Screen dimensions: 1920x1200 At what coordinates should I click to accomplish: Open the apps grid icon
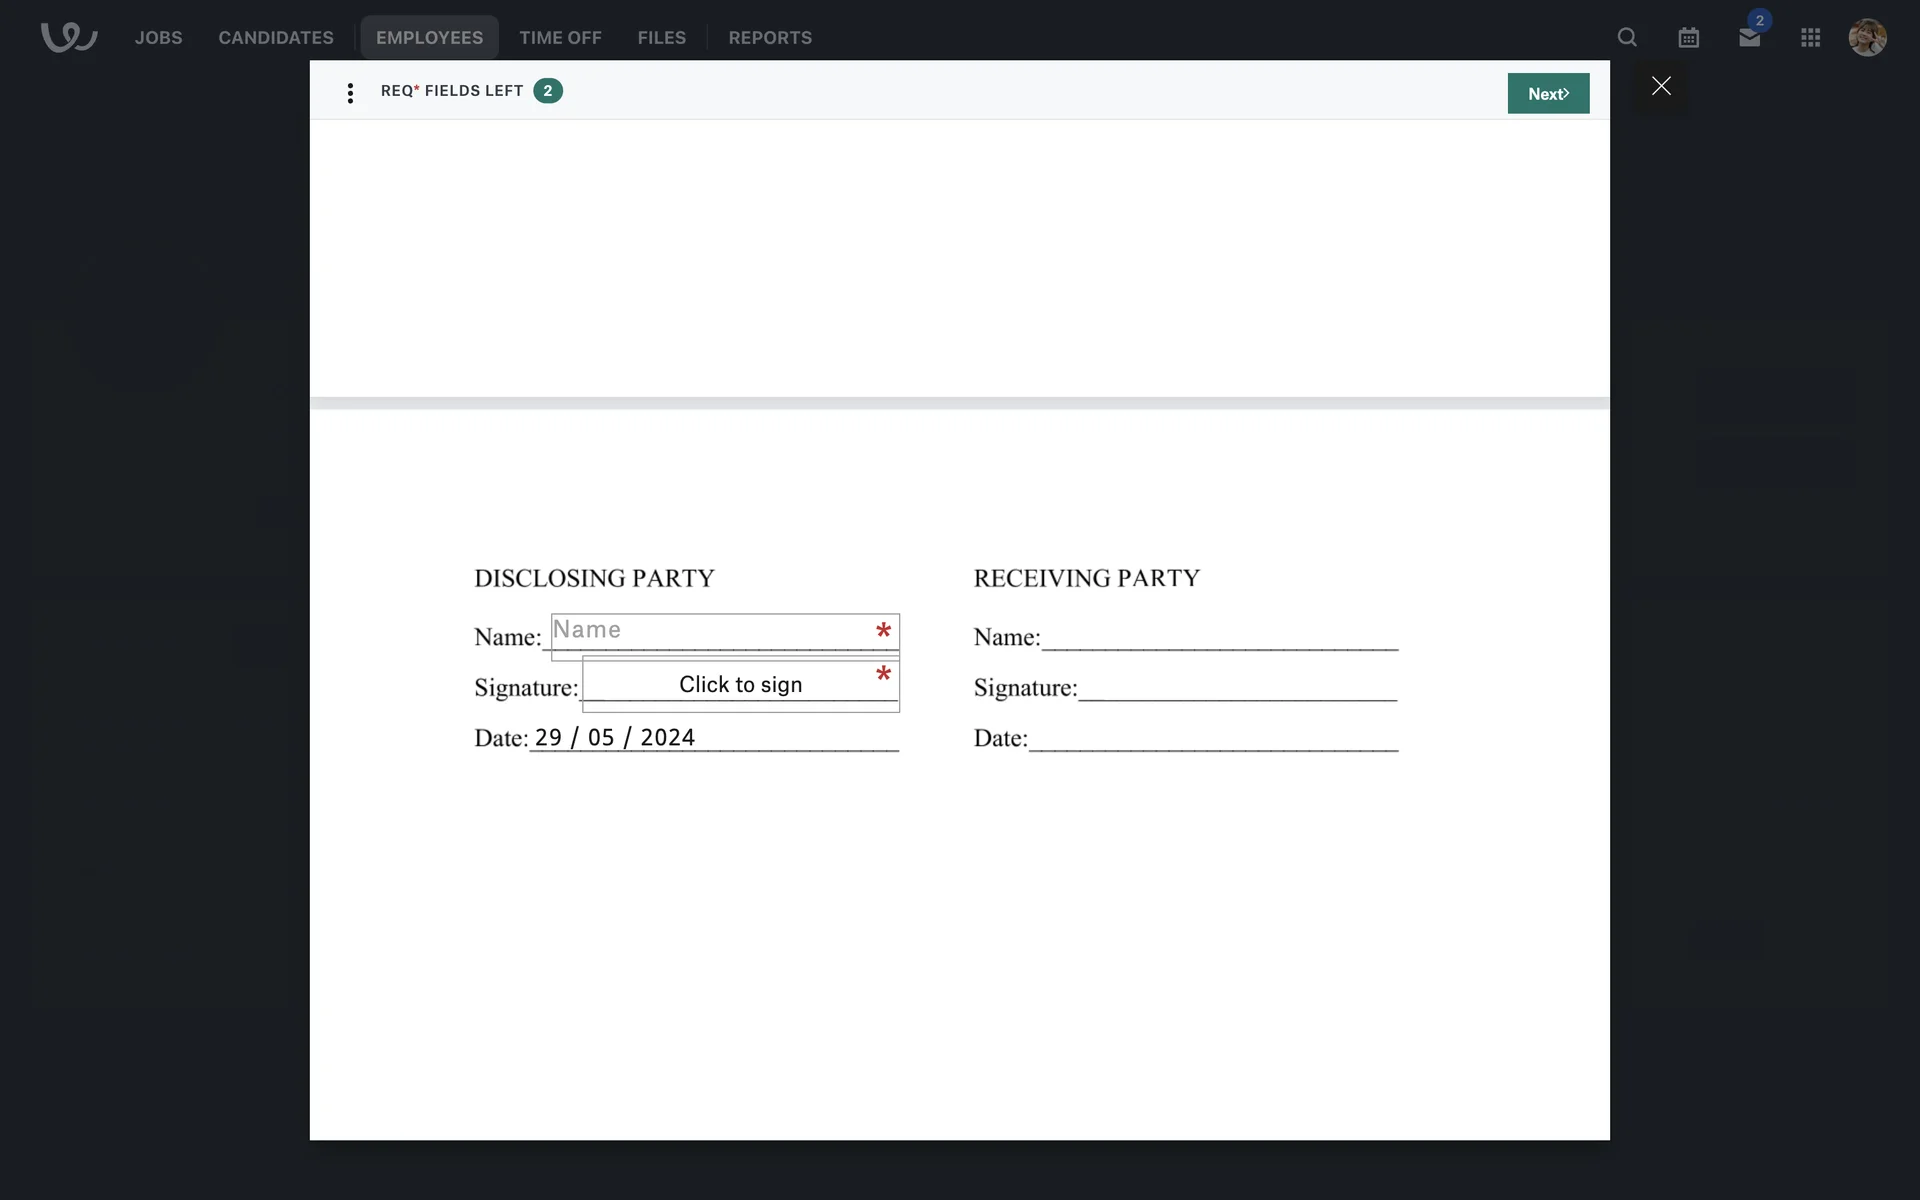[1810, 37]
